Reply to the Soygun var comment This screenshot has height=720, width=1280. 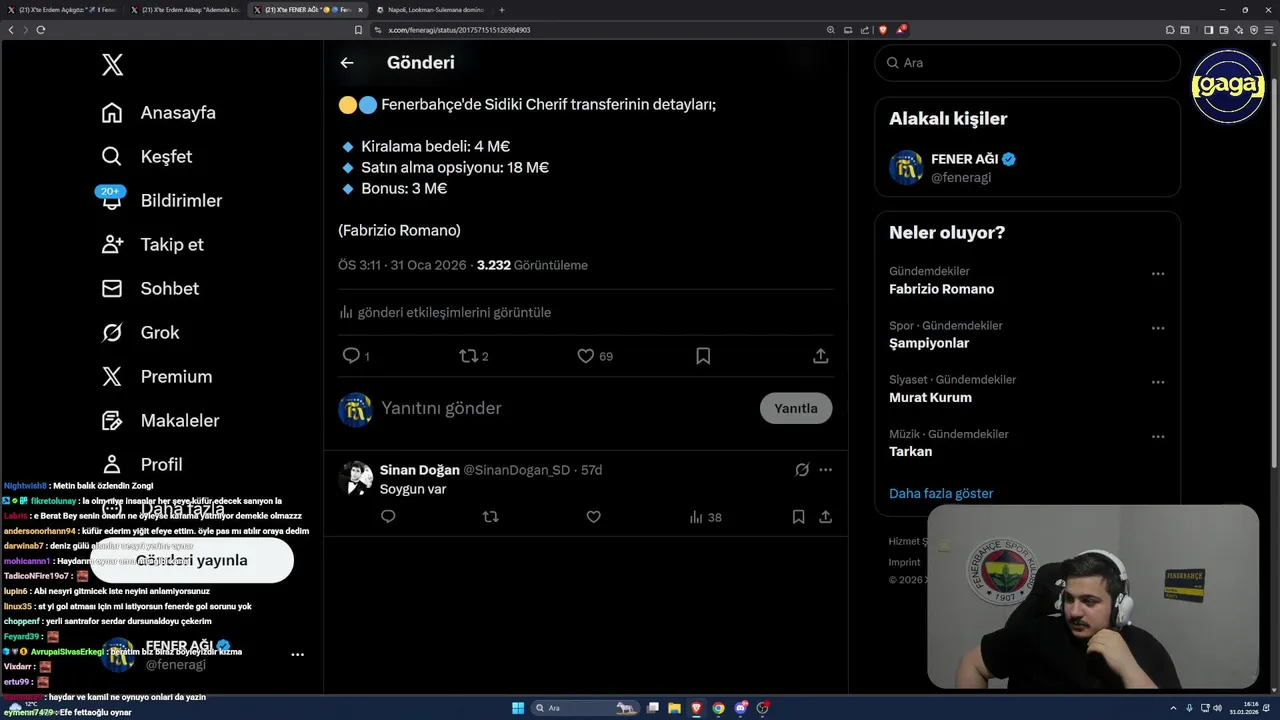[x=389, y=517]
